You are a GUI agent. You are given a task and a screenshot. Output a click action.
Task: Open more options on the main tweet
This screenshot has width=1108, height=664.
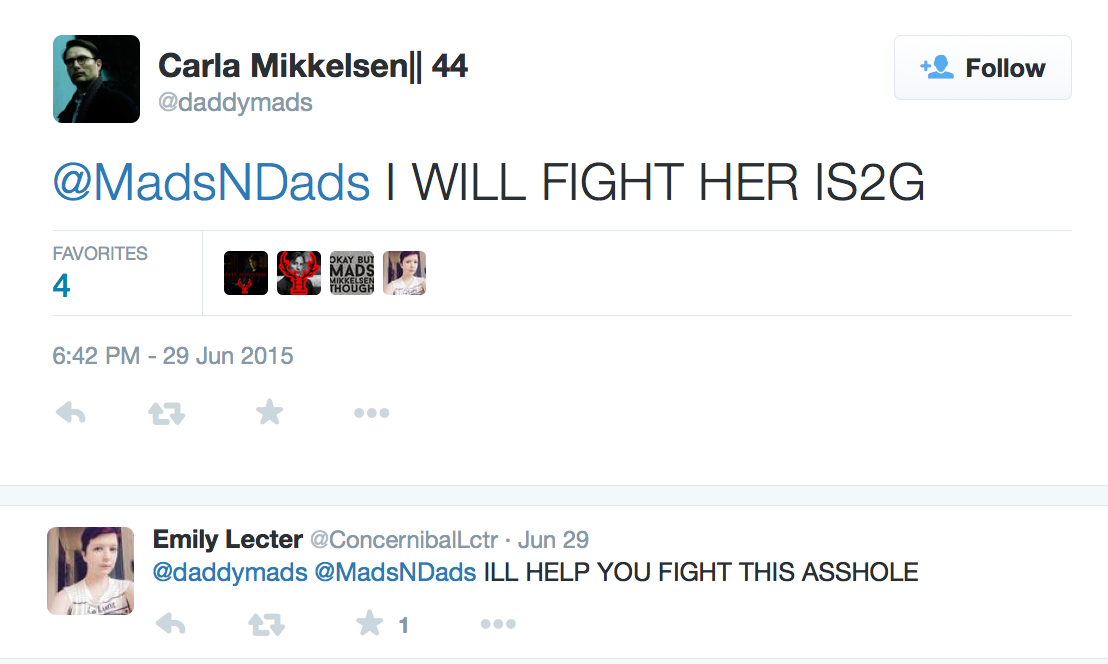(x=371, y=412)
